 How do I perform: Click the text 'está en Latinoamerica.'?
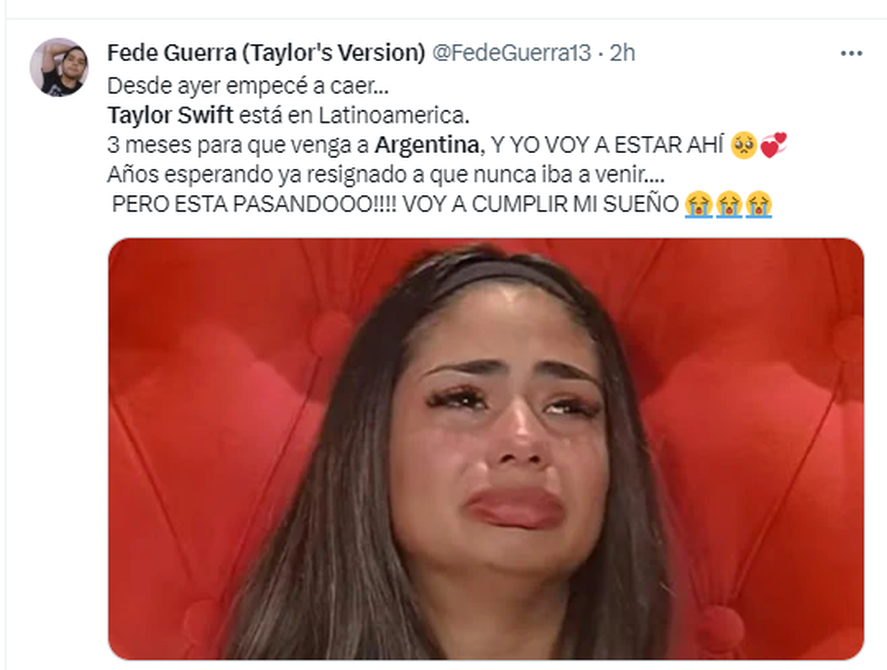click(x=354, y=115)
